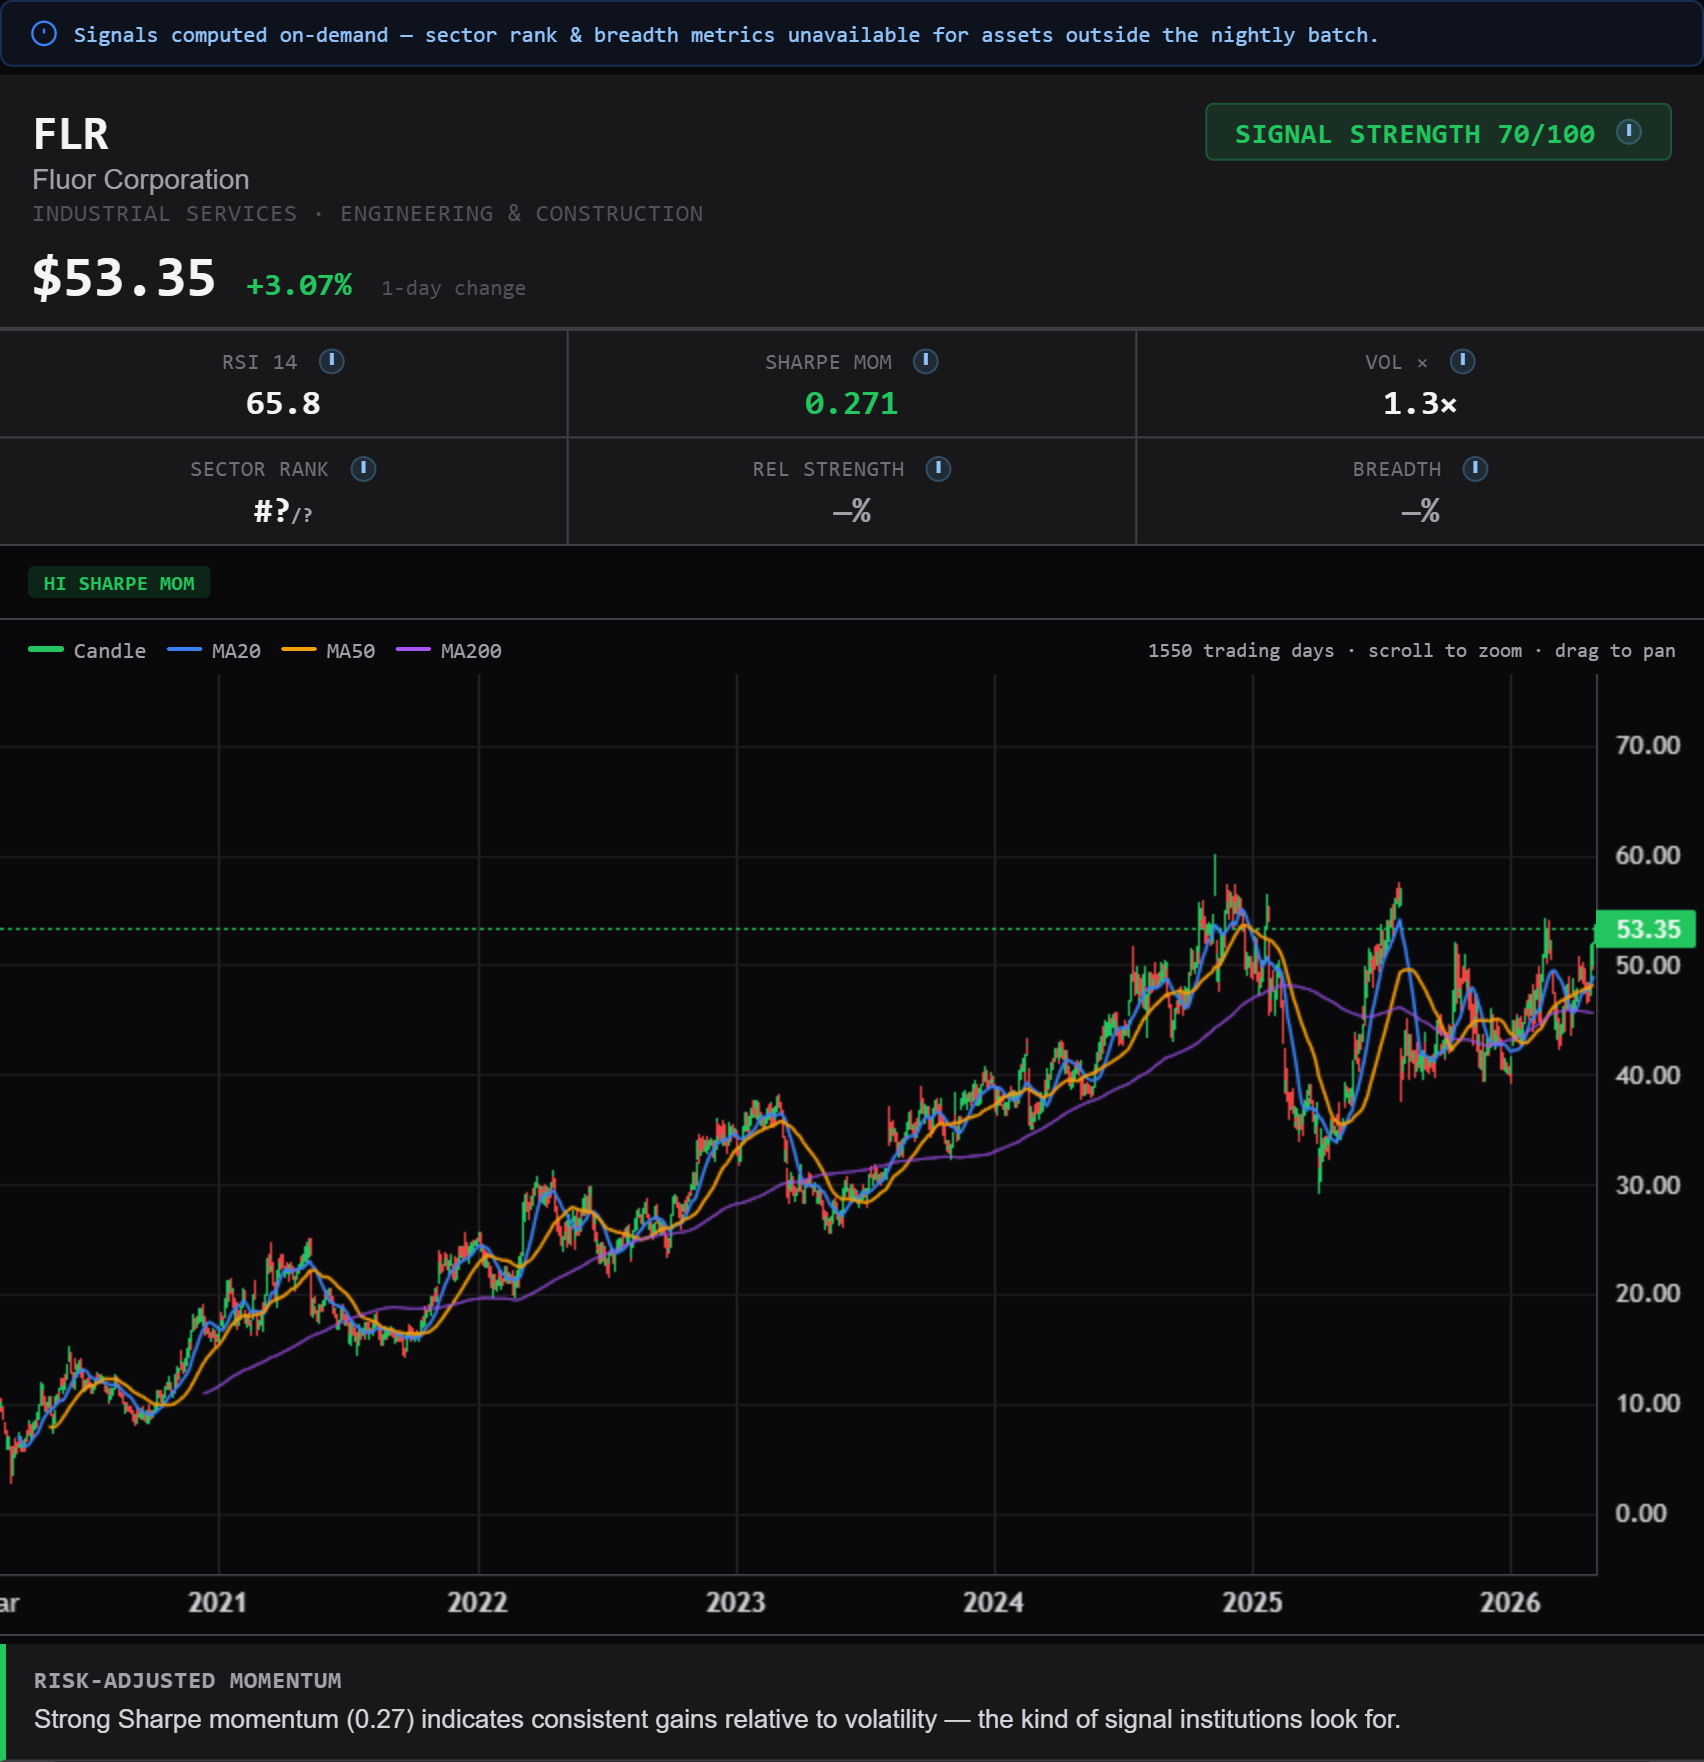Image resolution: width=1704 pixels, height=1762 pixels.
Task: Toggle the MA20 line in chart legend
Action: point(214,651)
